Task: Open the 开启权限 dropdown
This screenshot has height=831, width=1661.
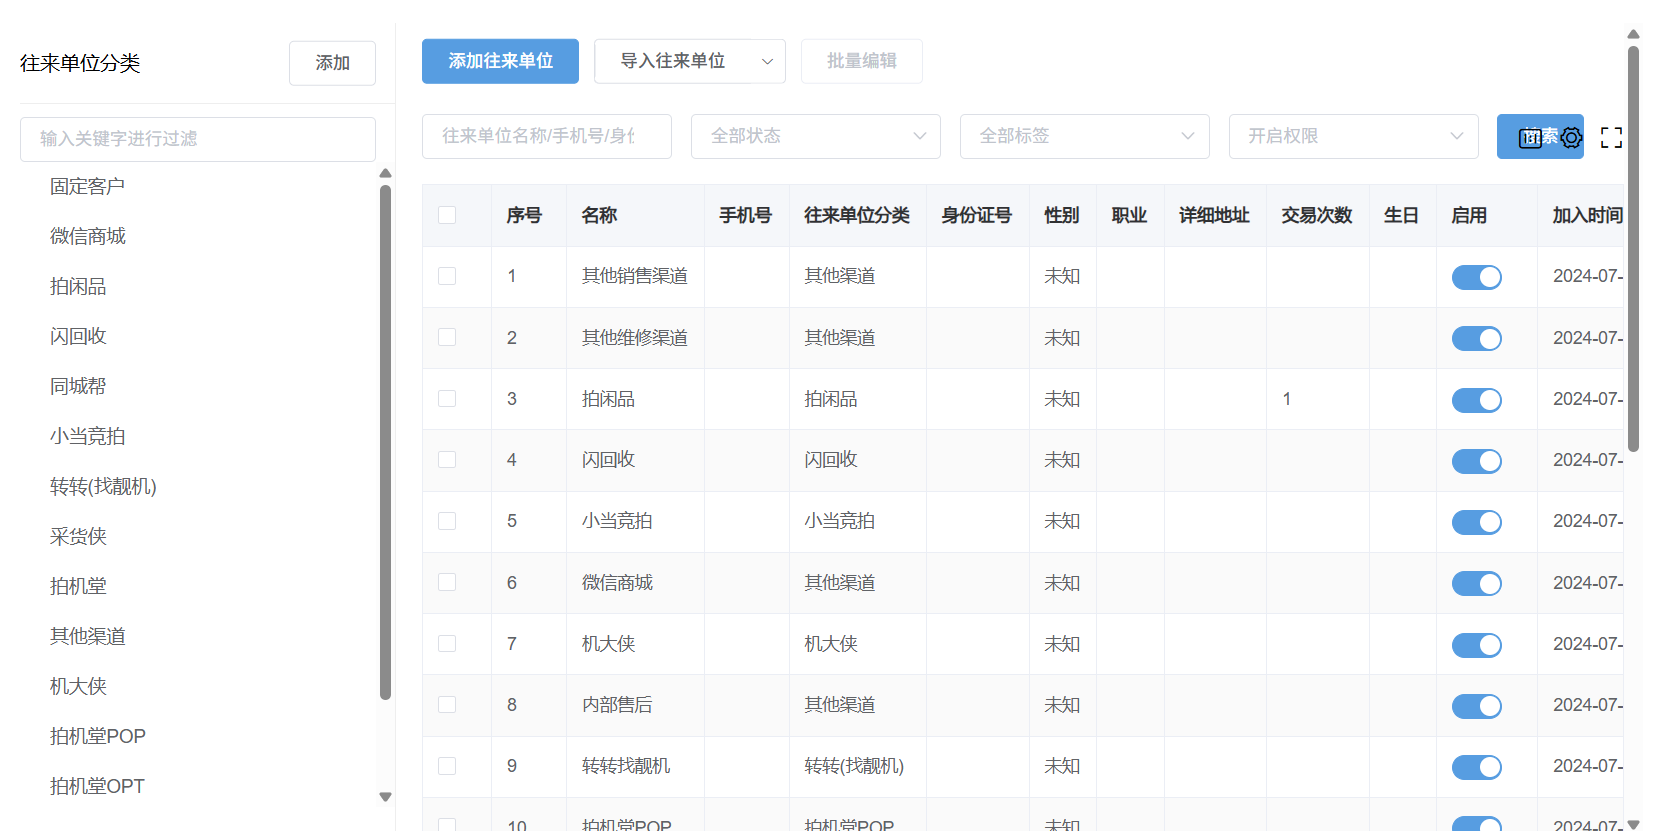Action: (1353, 136)
